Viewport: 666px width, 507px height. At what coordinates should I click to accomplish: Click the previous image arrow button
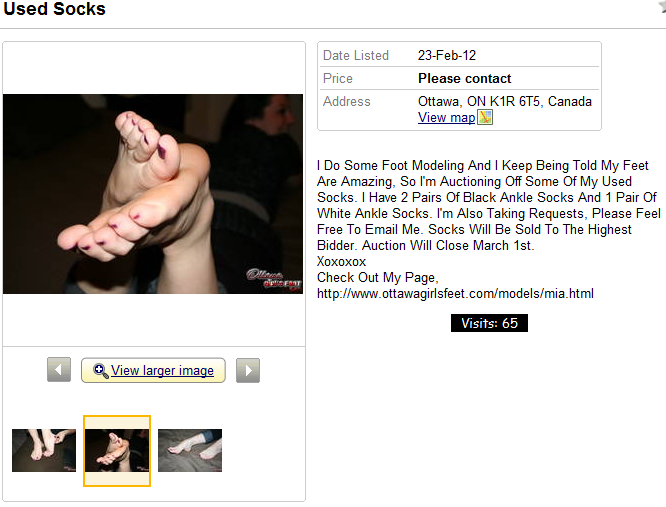point(59,370)
